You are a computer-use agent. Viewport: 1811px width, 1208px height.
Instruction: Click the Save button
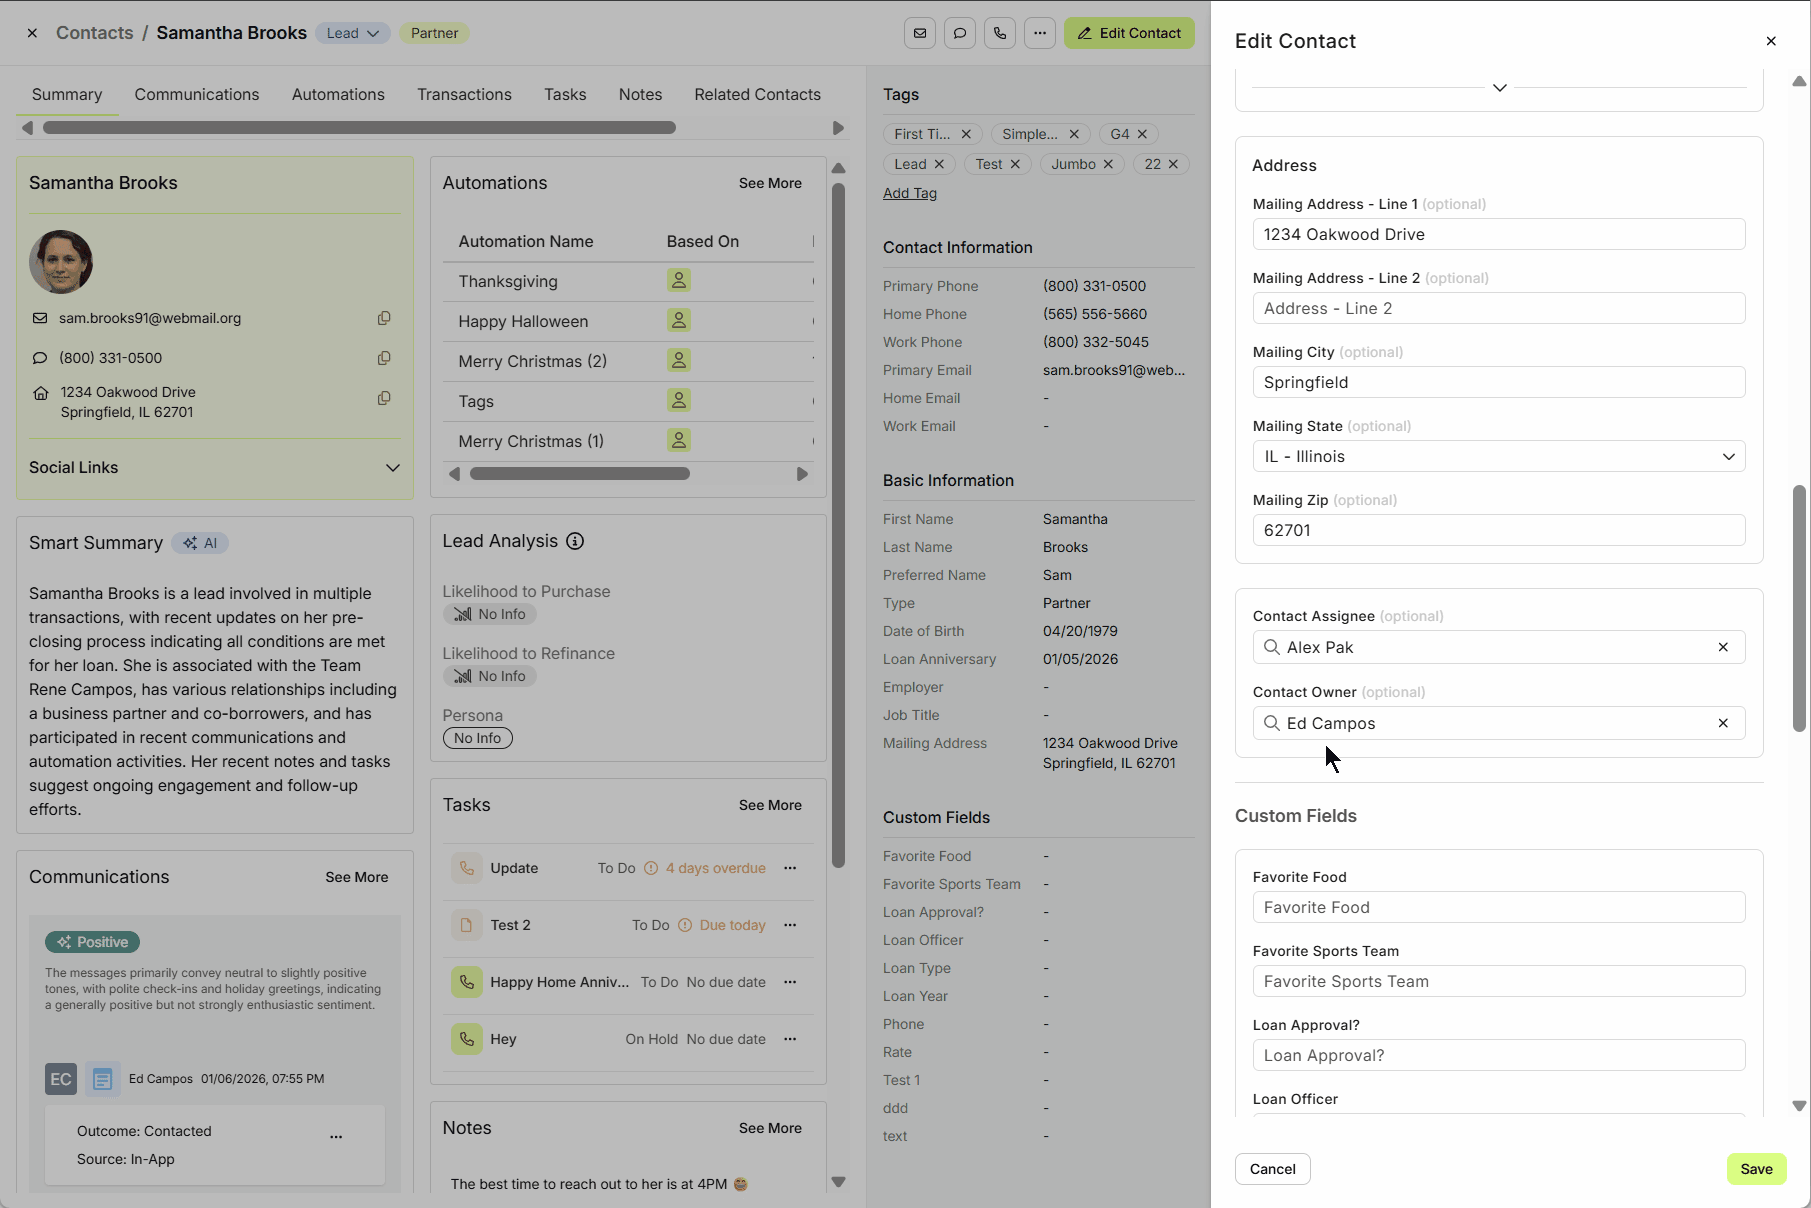pyautogui.click(x=1756, y=1169)
